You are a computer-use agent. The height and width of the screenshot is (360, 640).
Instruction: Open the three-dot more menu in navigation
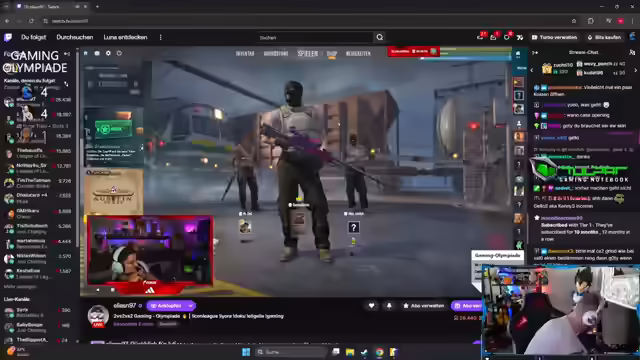(160, 38)
